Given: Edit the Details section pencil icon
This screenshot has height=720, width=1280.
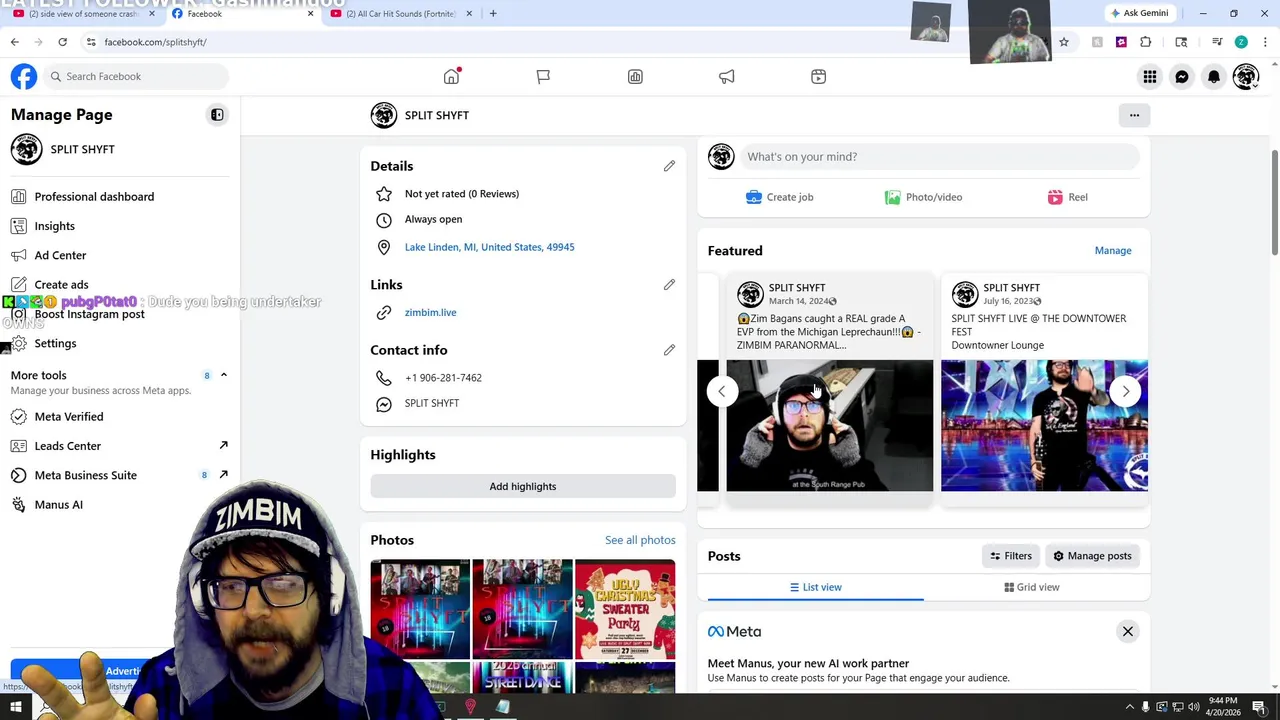Looking at the screenshot, I should (669, 166).
